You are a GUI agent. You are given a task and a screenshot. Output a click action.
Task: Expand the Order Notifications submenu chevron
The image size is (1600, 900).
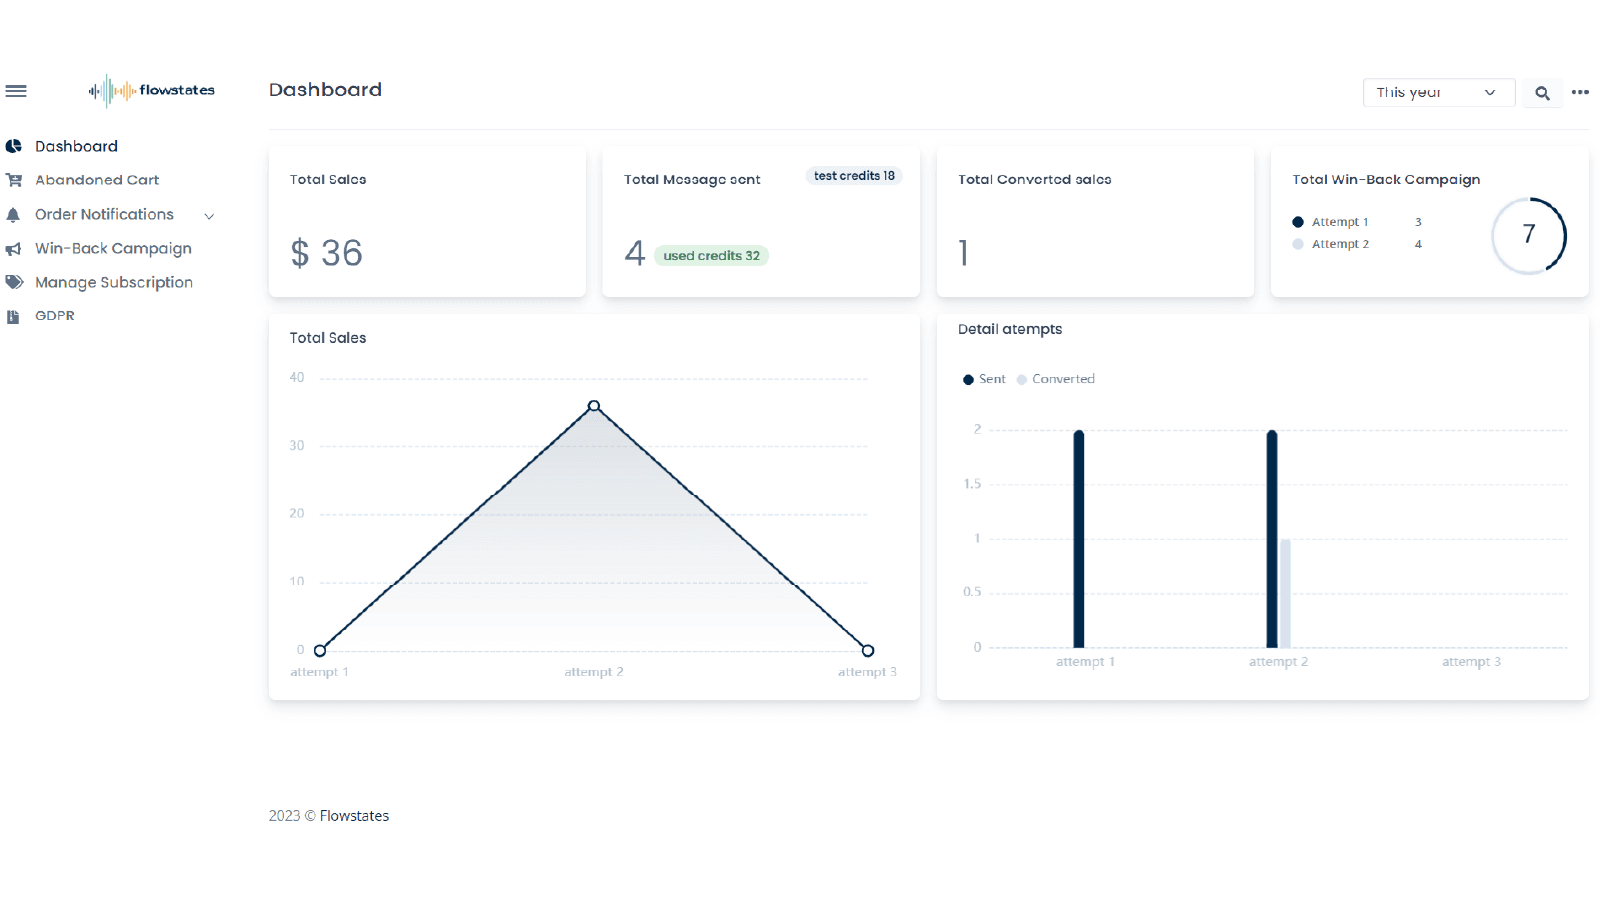pyautogui.click(x=209, y=216)
